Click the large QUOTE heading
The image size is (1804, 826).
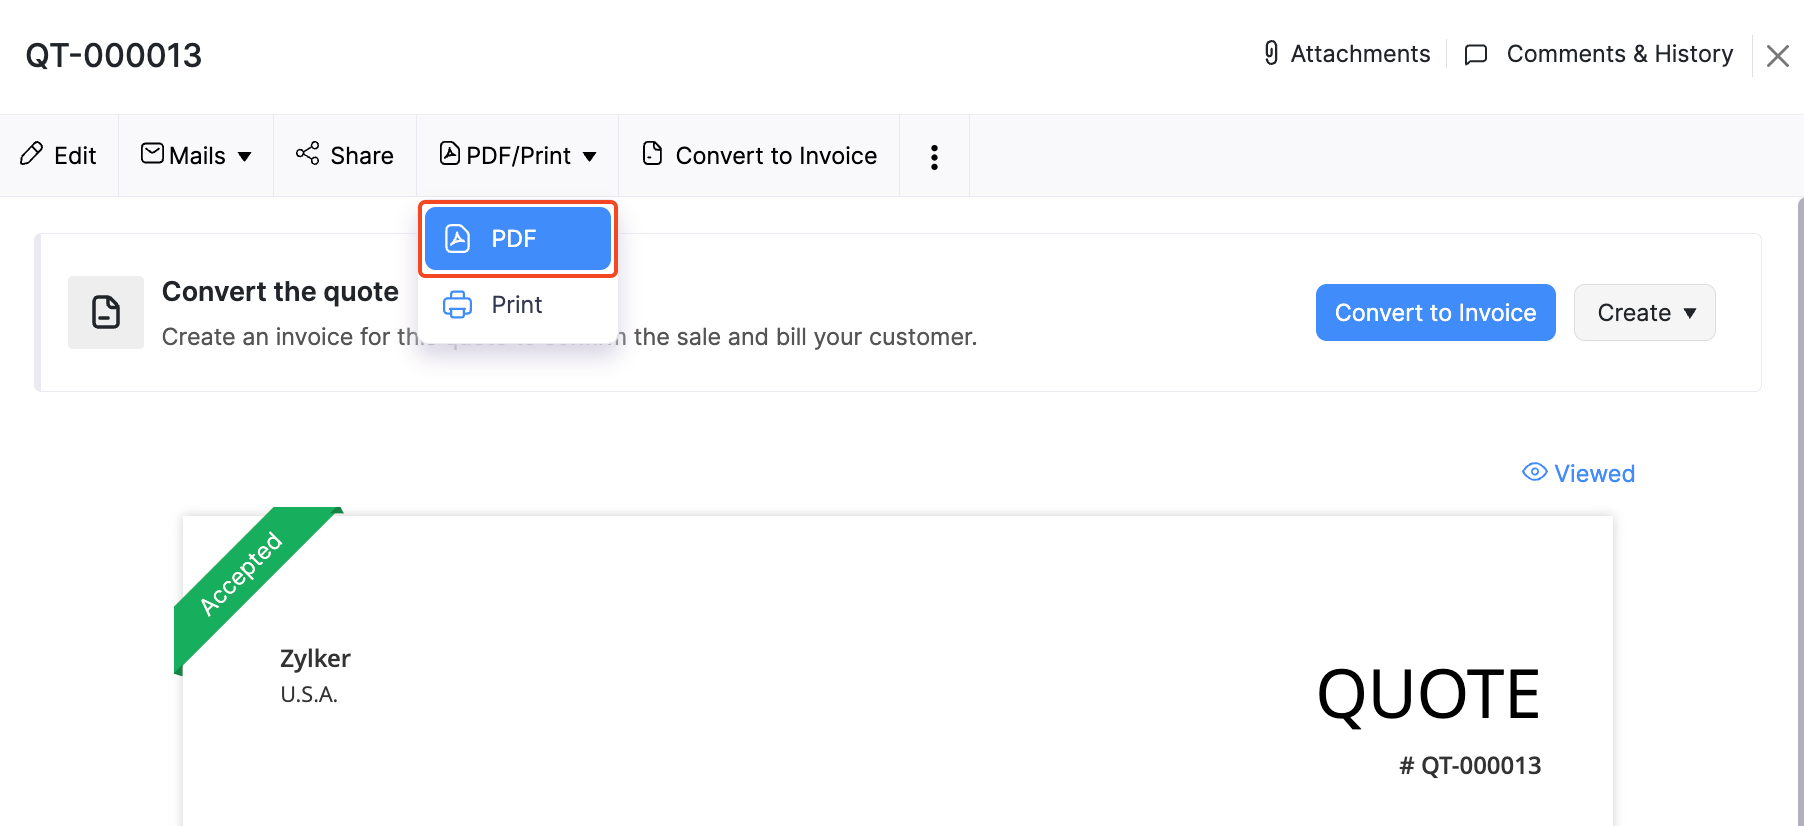click(x=1428, y=694)
